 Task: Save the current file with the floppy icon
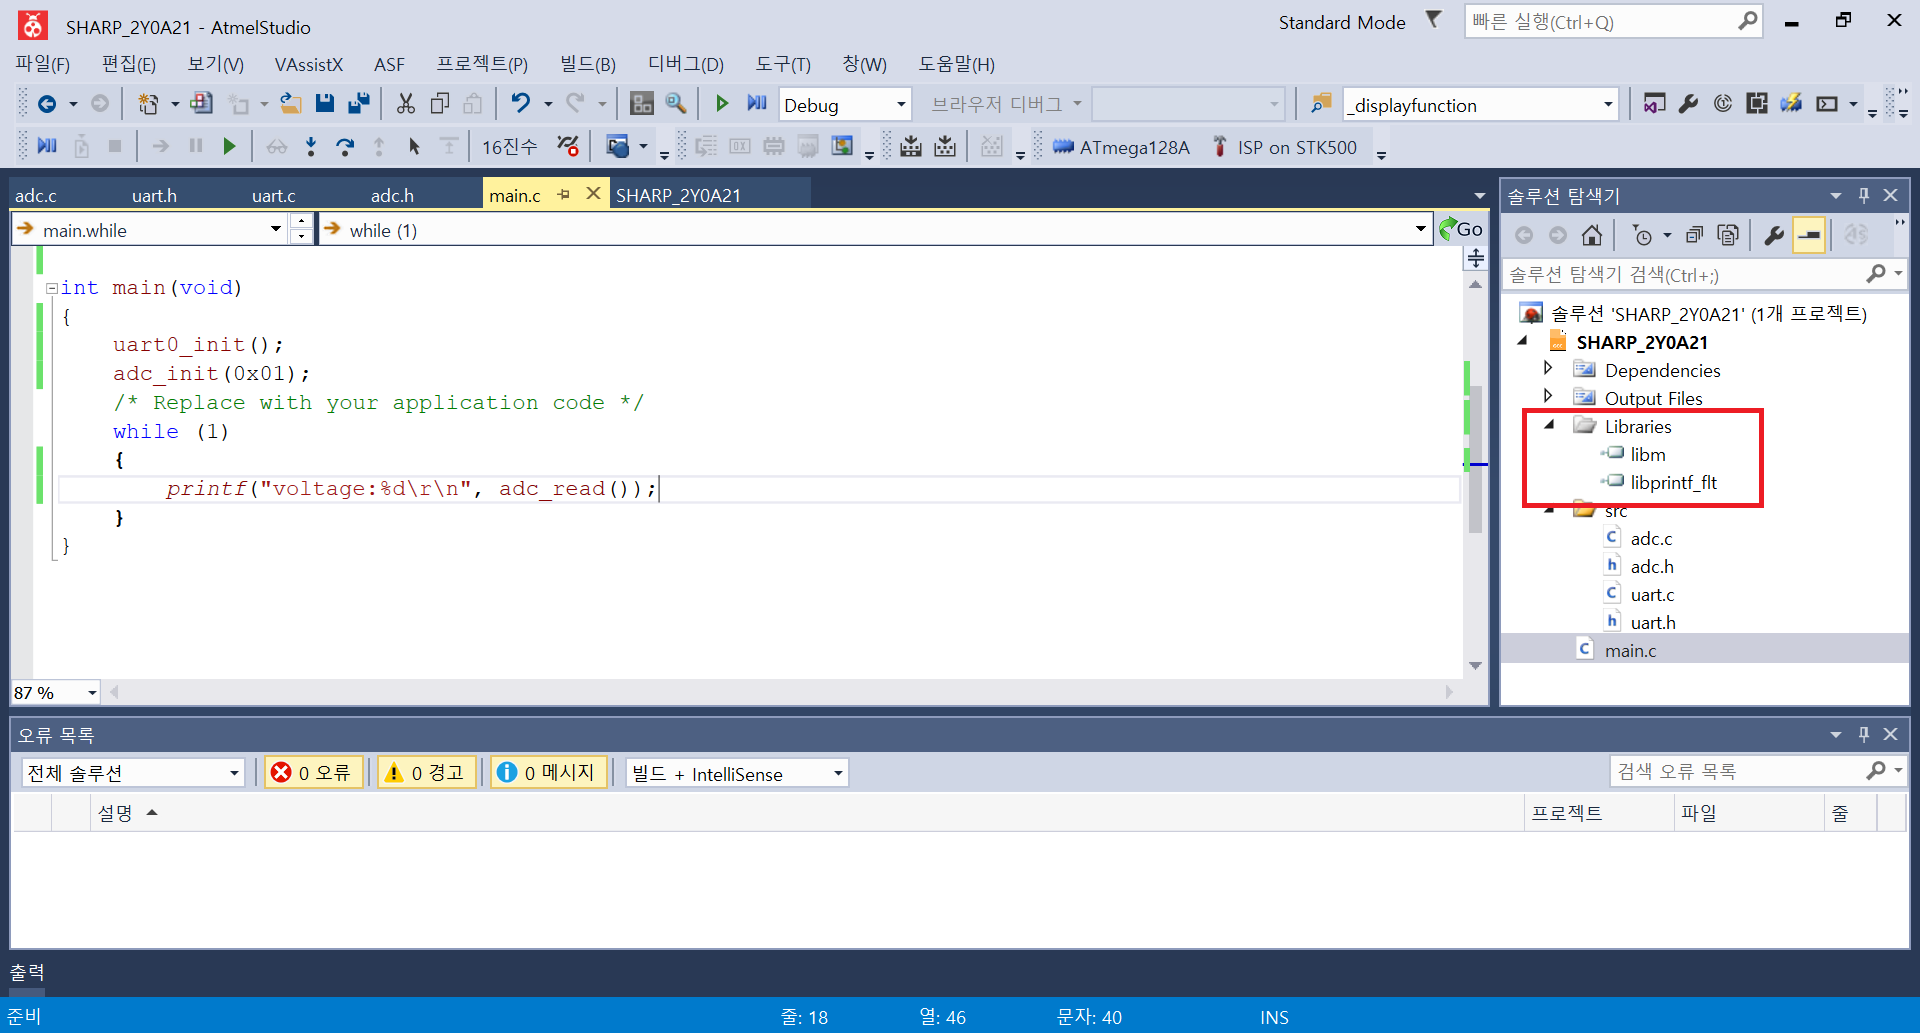(x=324, y=103)
